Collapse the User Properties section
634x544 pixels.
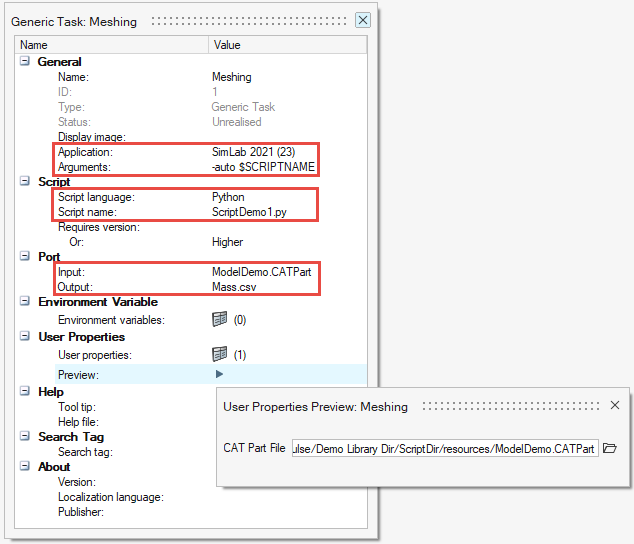coord(25,337)
